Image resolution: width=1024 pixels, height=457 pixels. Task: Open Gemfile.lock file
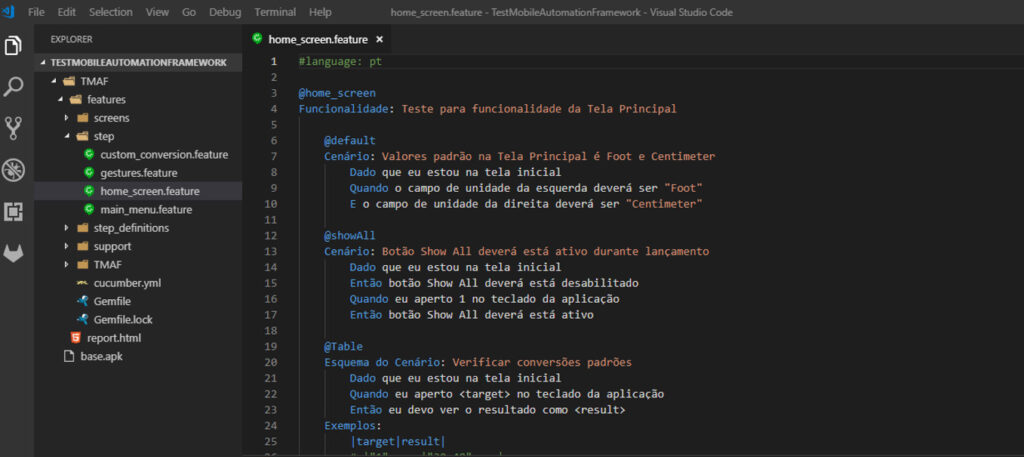123,319
